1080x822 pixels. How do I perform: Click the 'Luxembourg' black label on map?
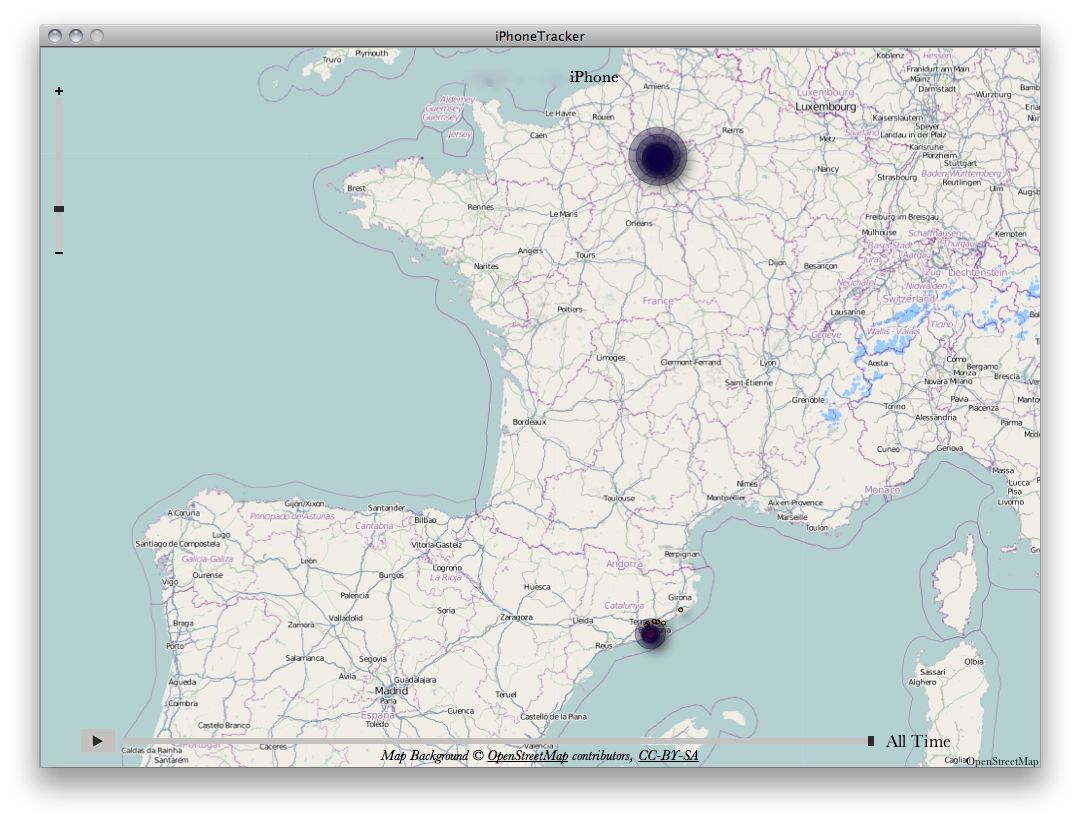pyautogui.click(x=825, y=107)
